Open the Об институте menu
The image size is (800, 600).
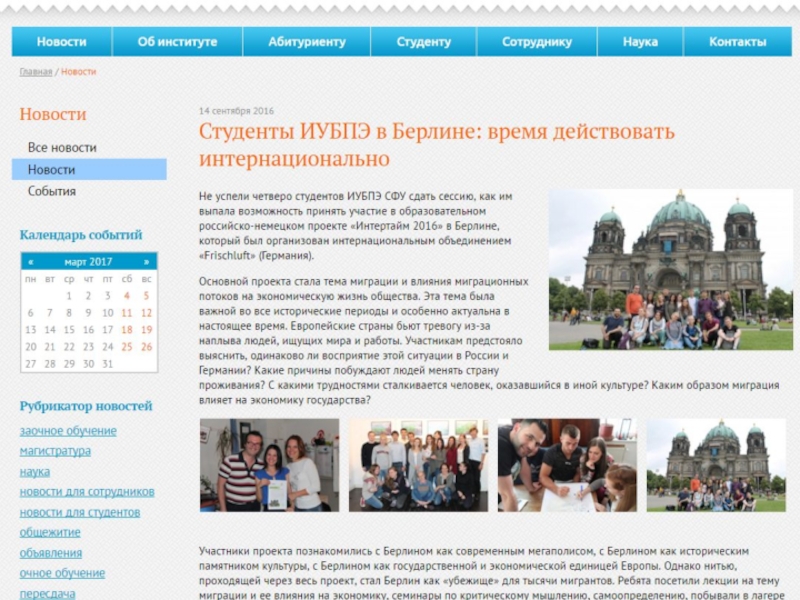pyautogui.click(x=177, y=42)
